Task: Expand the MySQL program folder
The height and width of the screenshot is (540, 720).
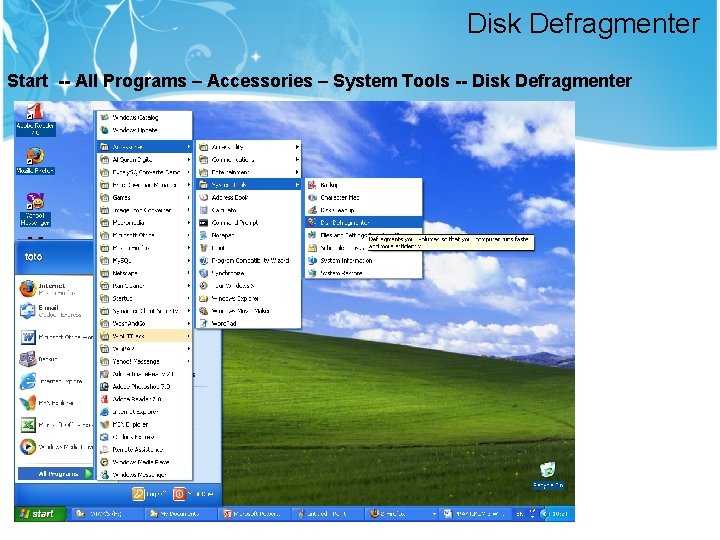Action: [x=145, y=260]
